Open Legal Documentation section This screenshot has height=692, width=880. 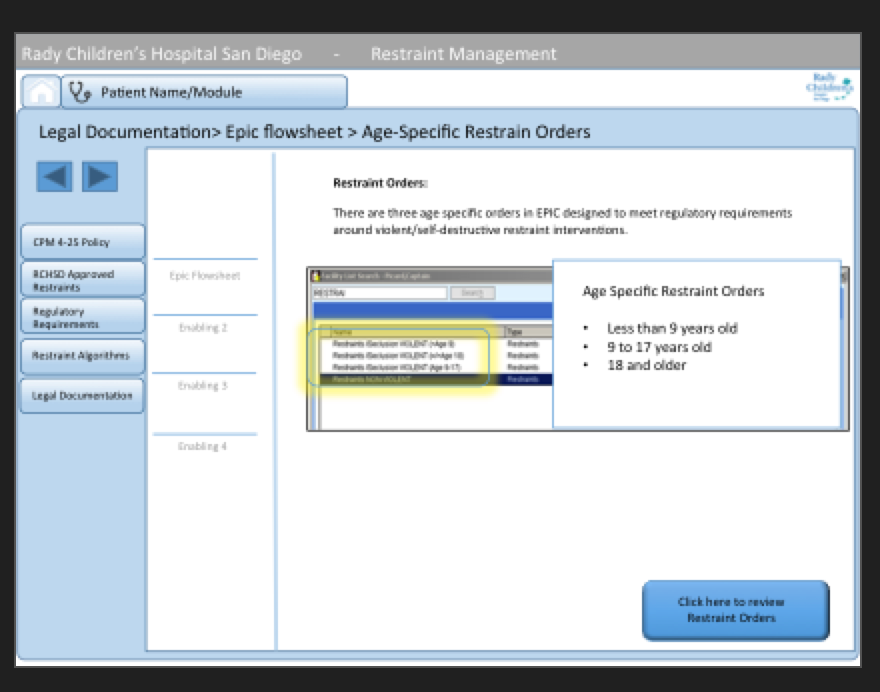pyautogui.click(x=83, y=396)
